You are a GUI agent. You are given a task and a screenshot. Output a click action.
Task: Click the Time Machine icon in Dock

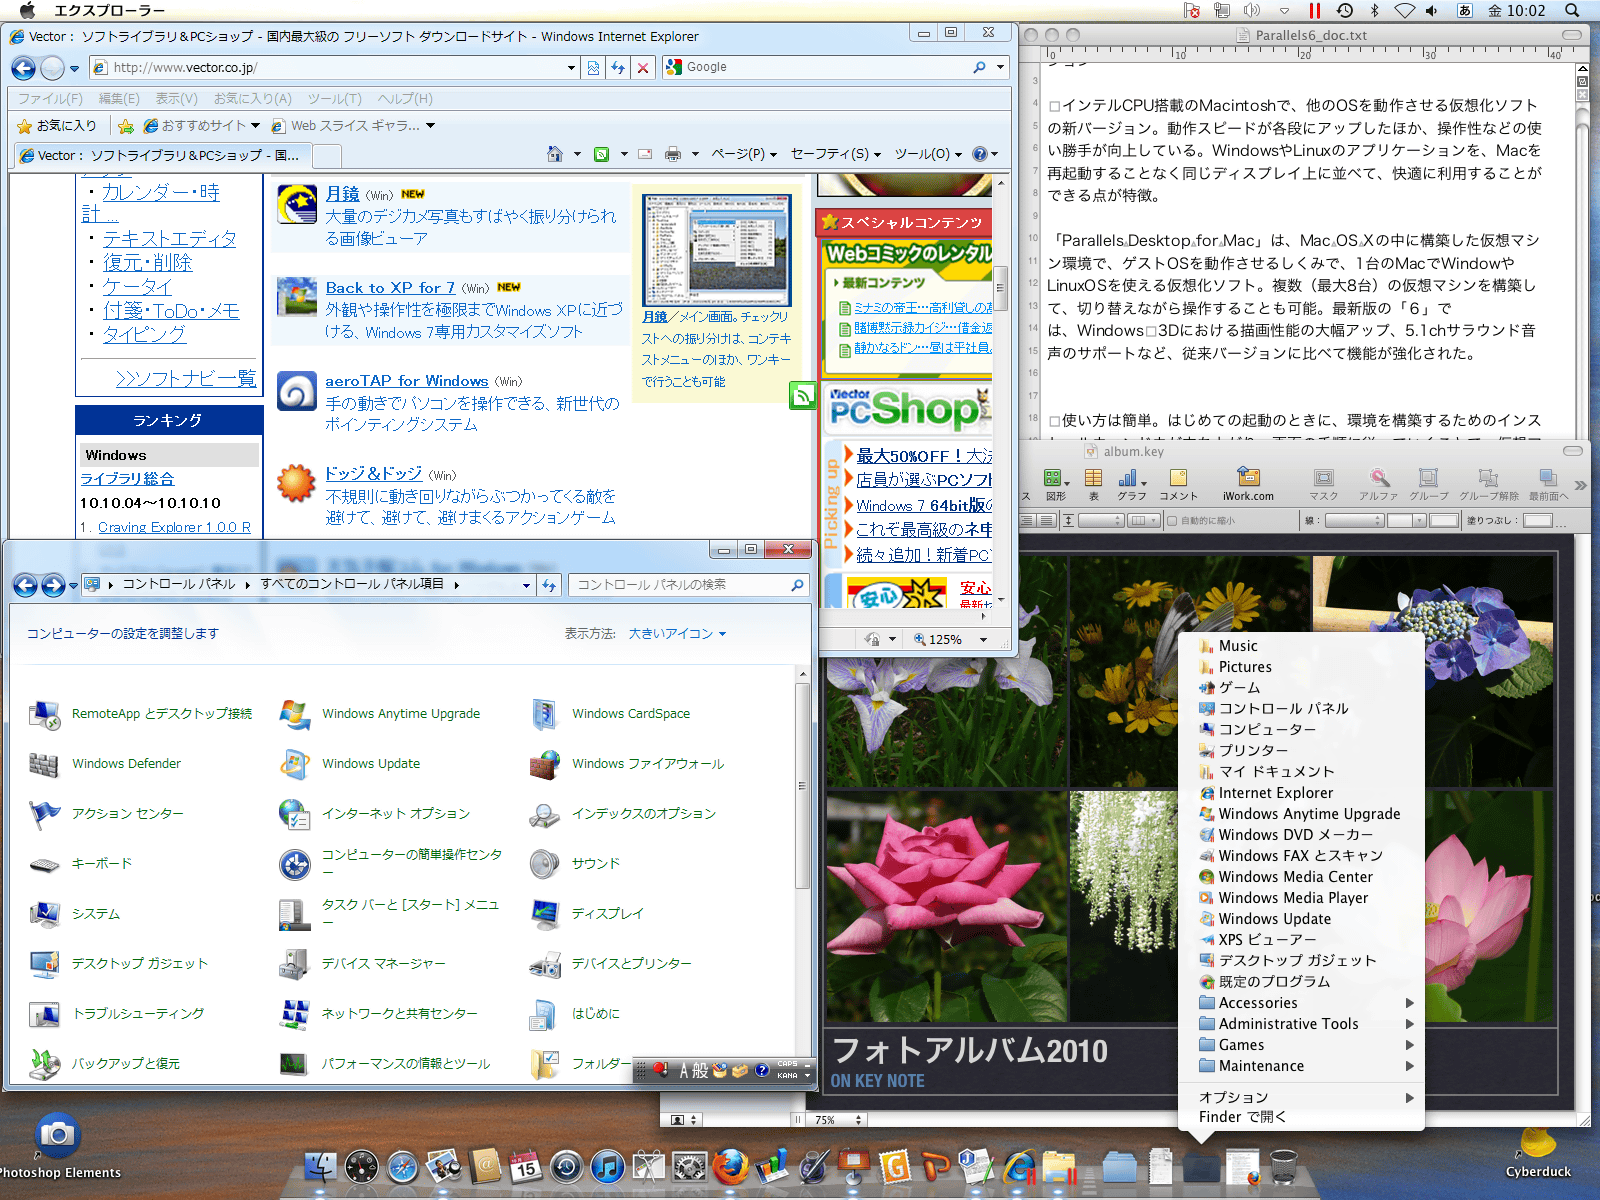[x=566, y=1166]
